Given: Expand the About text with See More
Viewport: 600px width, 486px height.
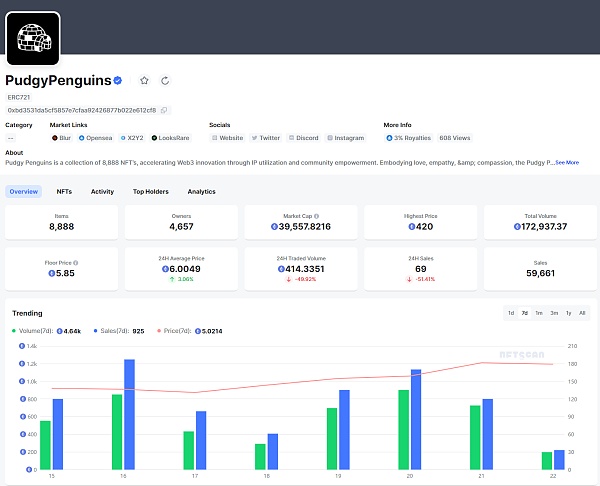Looking at the screenshot, I should click(567, 163).
